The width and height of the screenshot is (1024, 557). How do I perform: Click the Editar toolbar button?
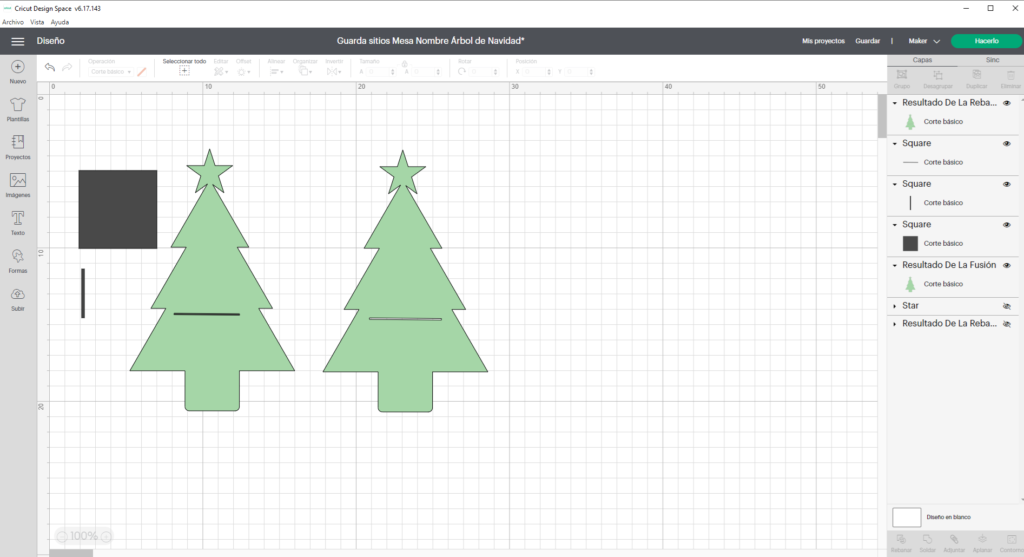point(221,68)
